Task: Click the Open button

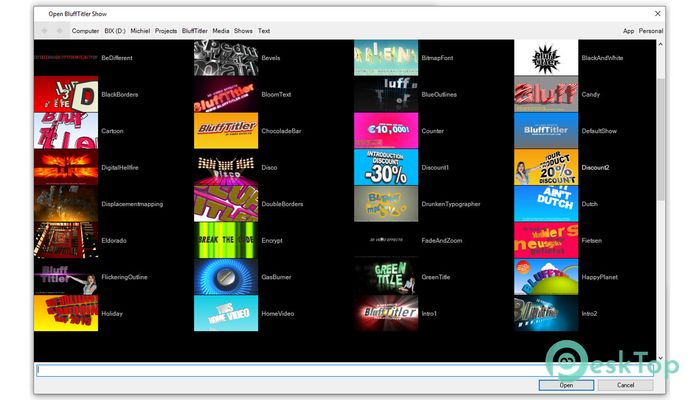Action: click(x=566, y=385)
